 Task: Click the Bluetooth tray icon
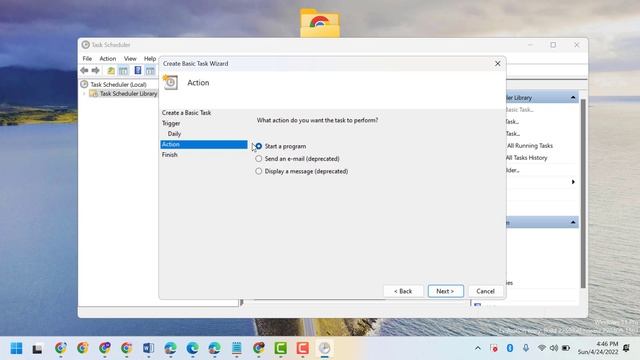click(x=510, y=348)
